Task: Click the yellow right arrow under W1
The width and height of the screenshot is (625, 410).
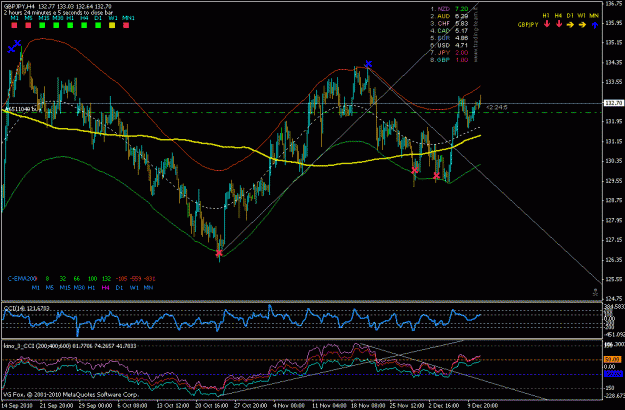Action: click(x=582, y=25)
